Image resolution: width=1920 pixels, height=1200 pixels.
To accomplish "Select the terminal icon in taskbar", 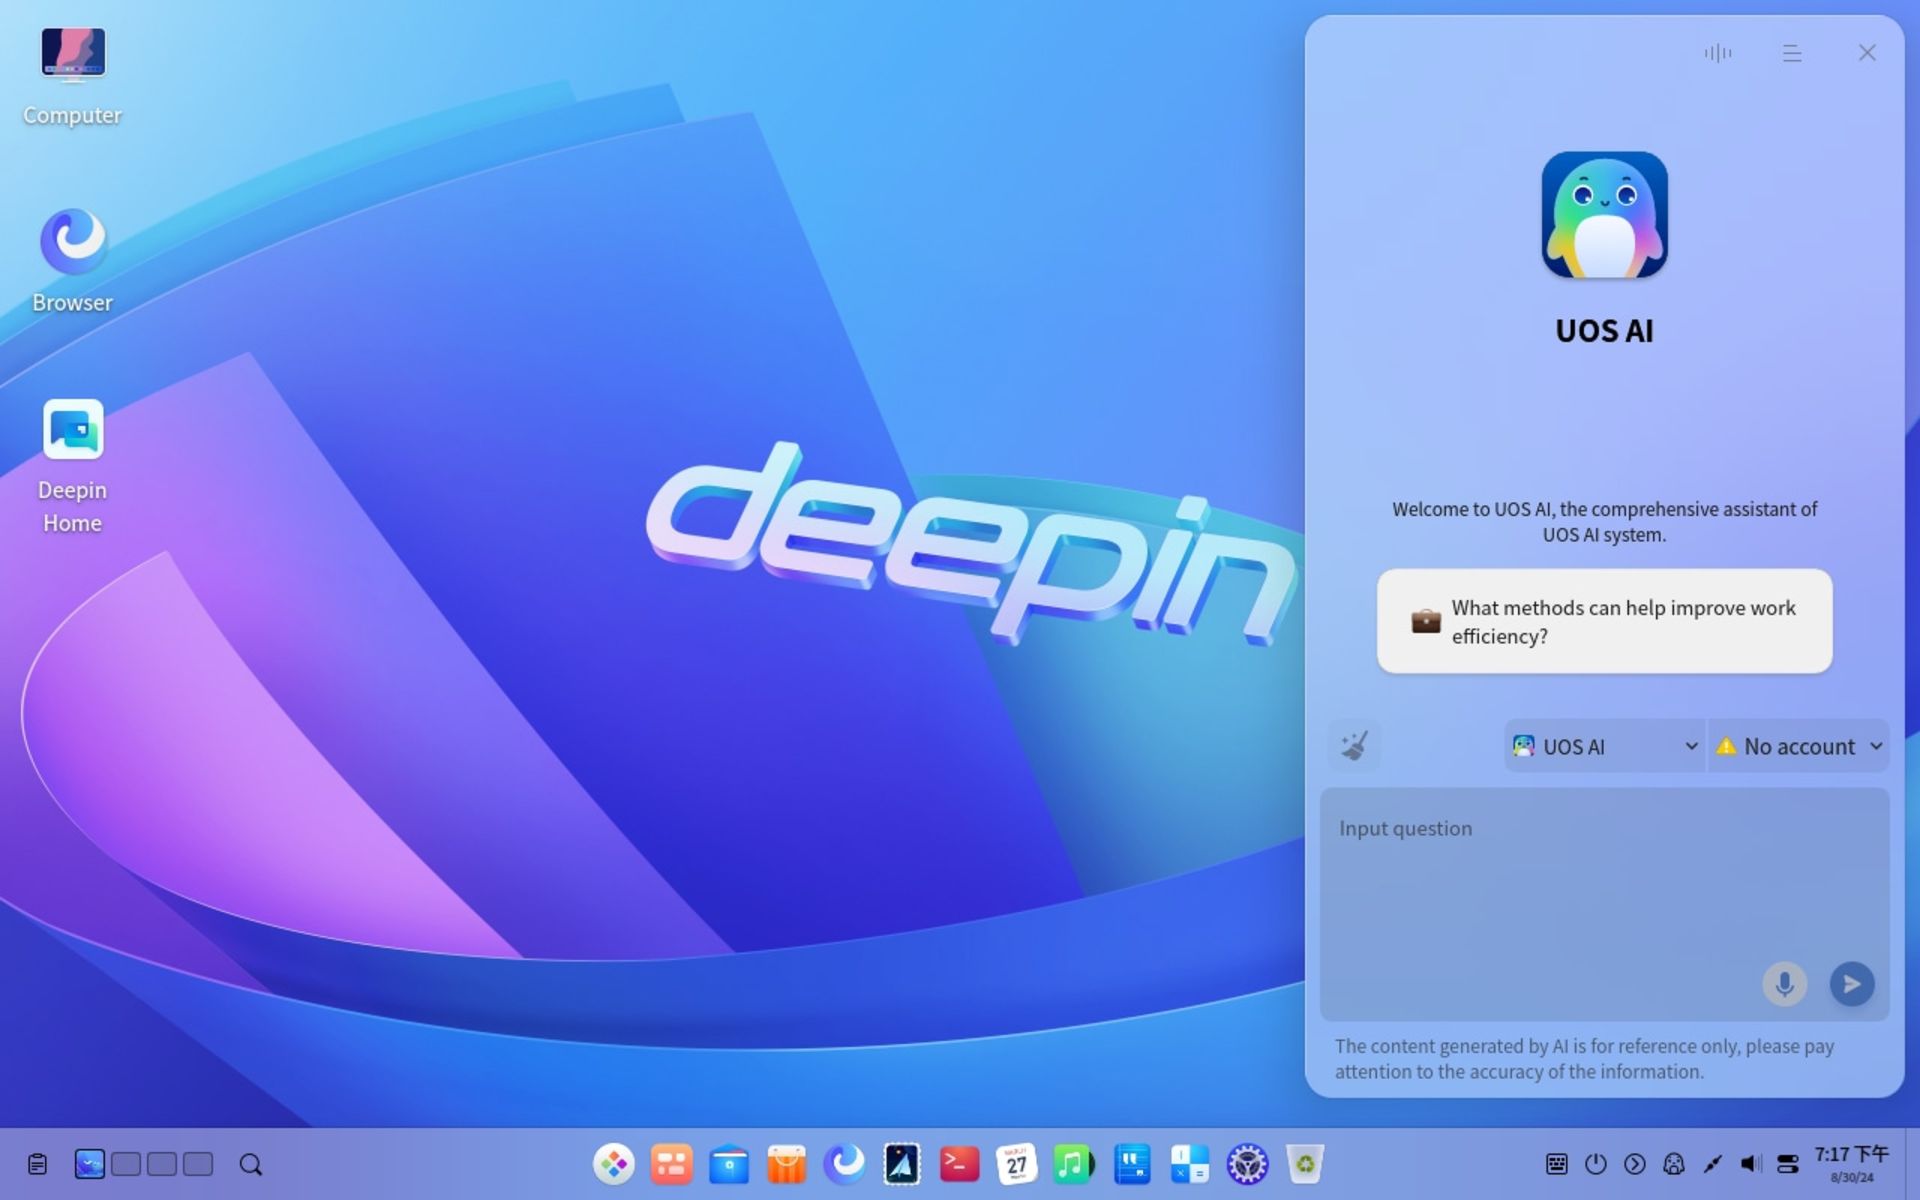I will [959, 1164].
